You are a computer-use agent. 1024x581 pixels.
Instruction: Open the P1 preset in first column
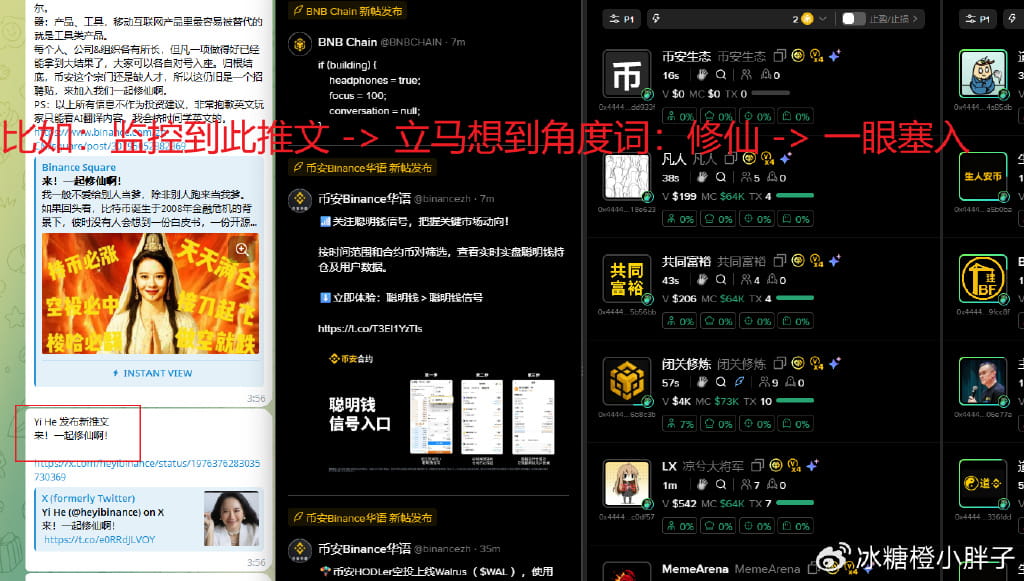pos(622,19)
